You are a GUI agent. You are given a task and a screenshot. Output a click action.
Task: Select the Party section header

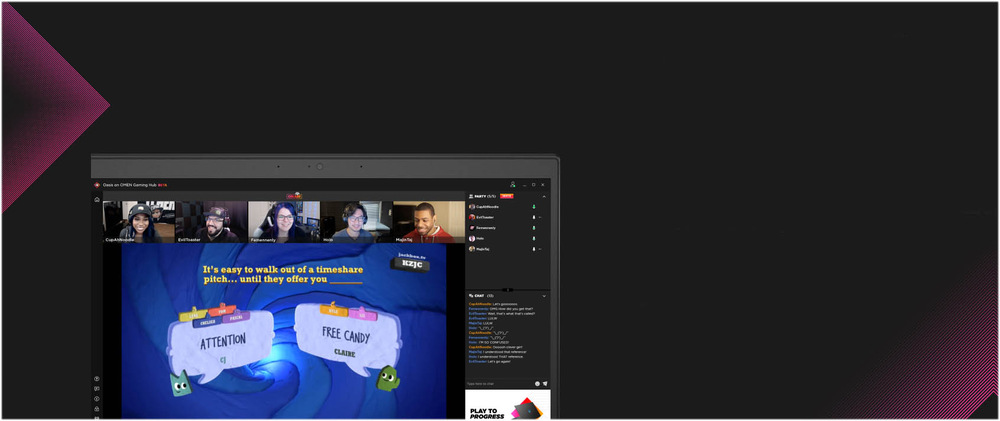pos(484,196)
